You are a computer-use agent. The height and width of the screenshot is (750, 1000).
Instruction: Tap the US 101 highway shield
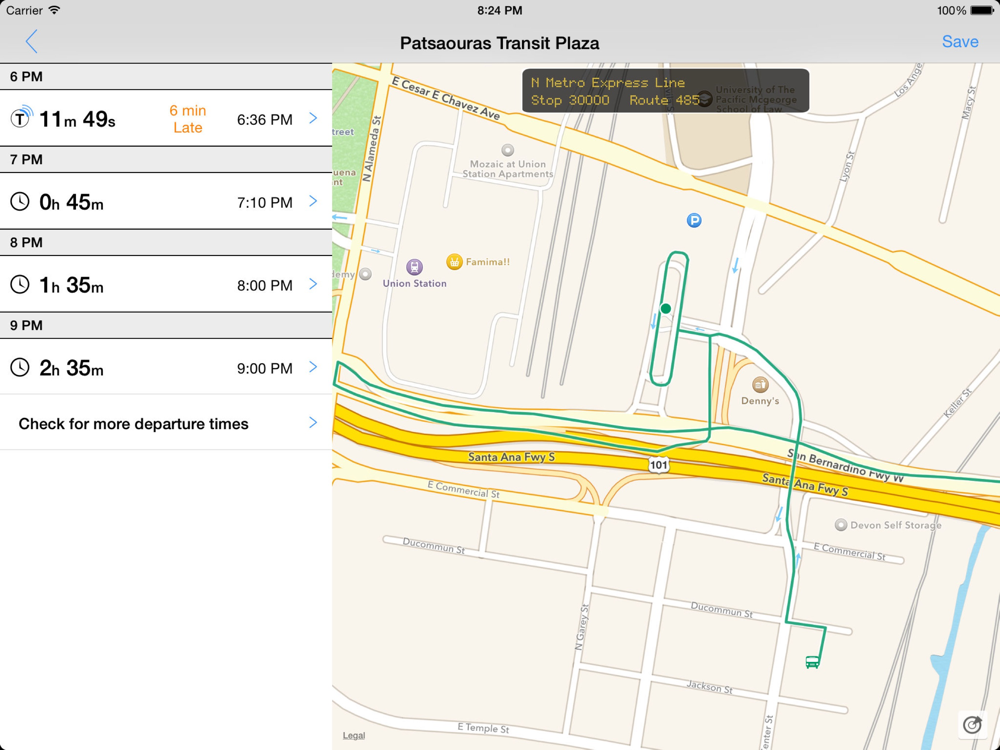[659, 465]
